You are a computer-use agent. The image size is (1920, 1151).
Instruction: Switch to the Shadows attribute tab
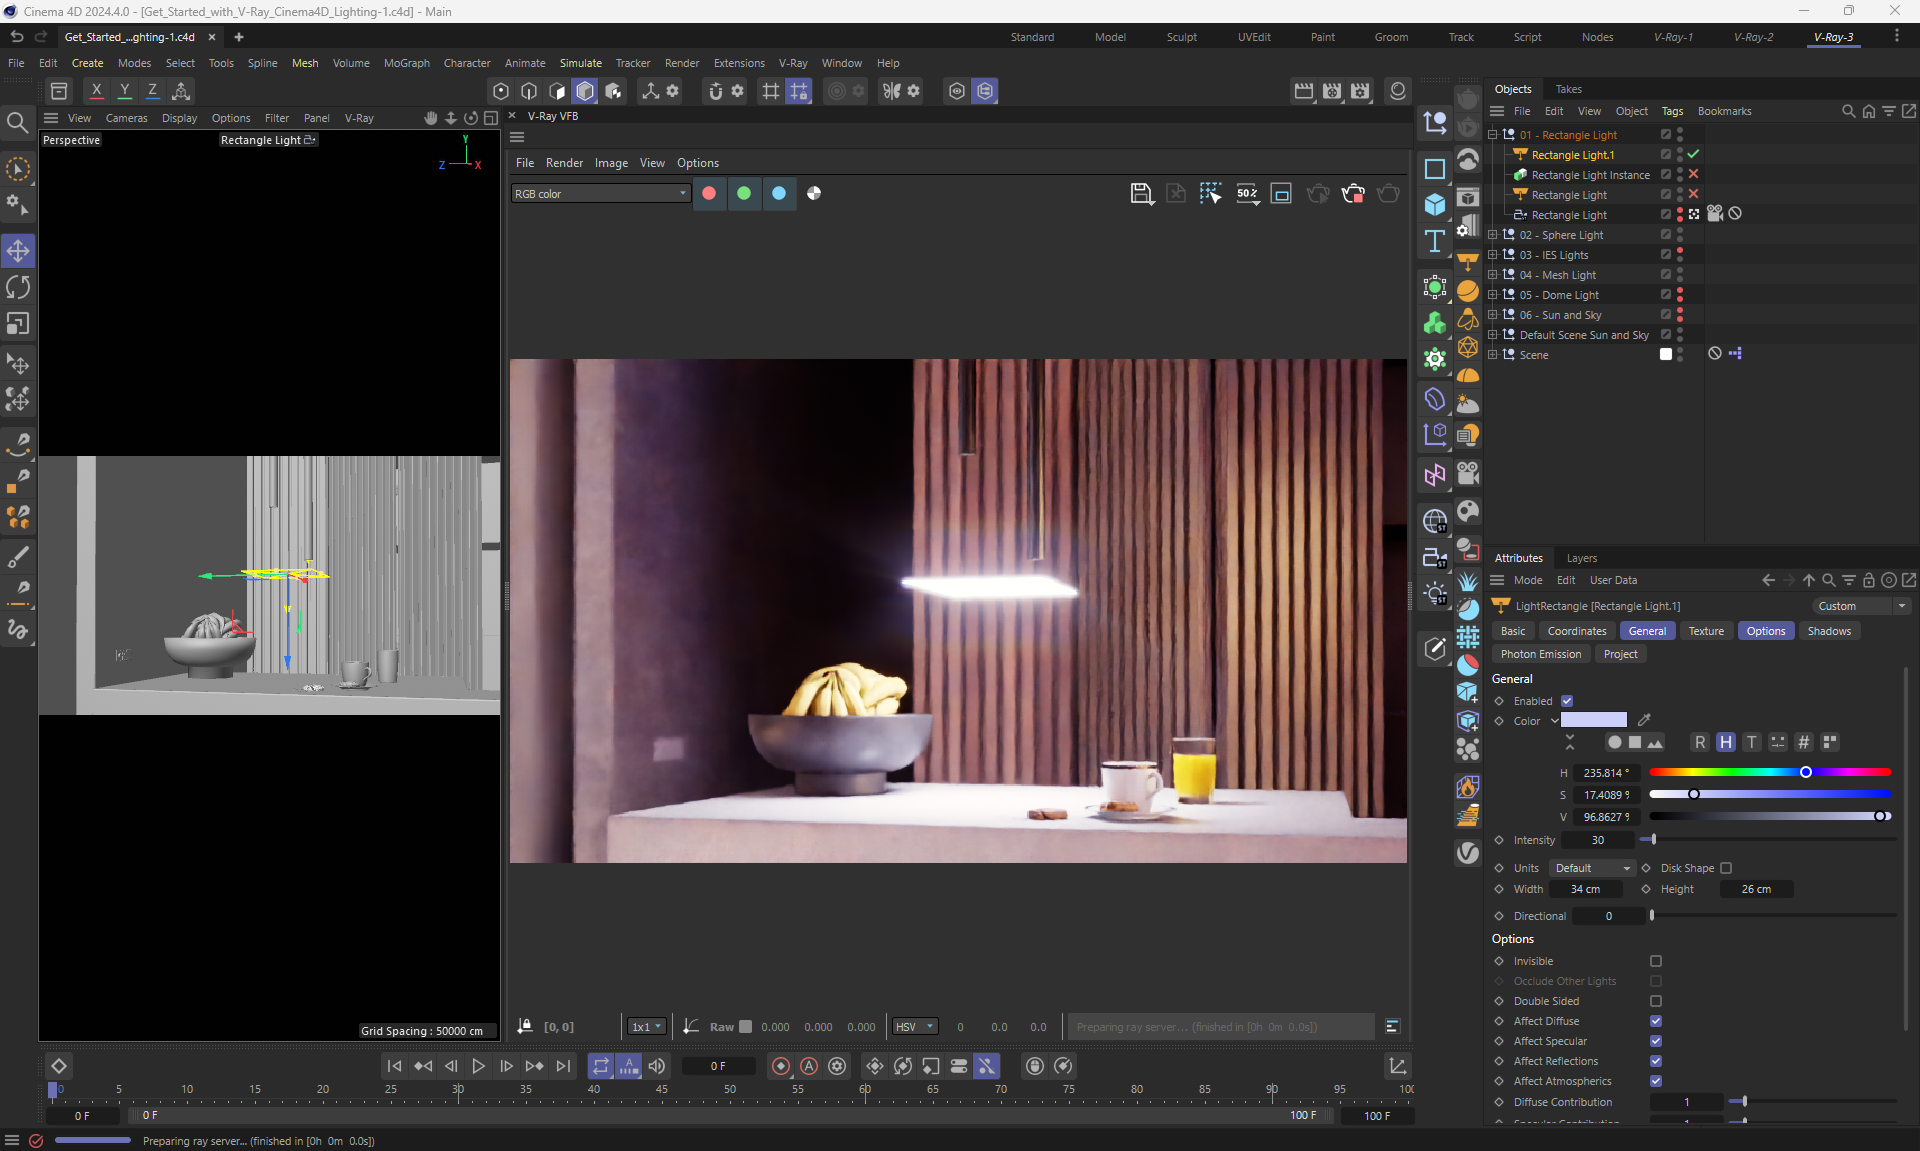(1828, 631)
